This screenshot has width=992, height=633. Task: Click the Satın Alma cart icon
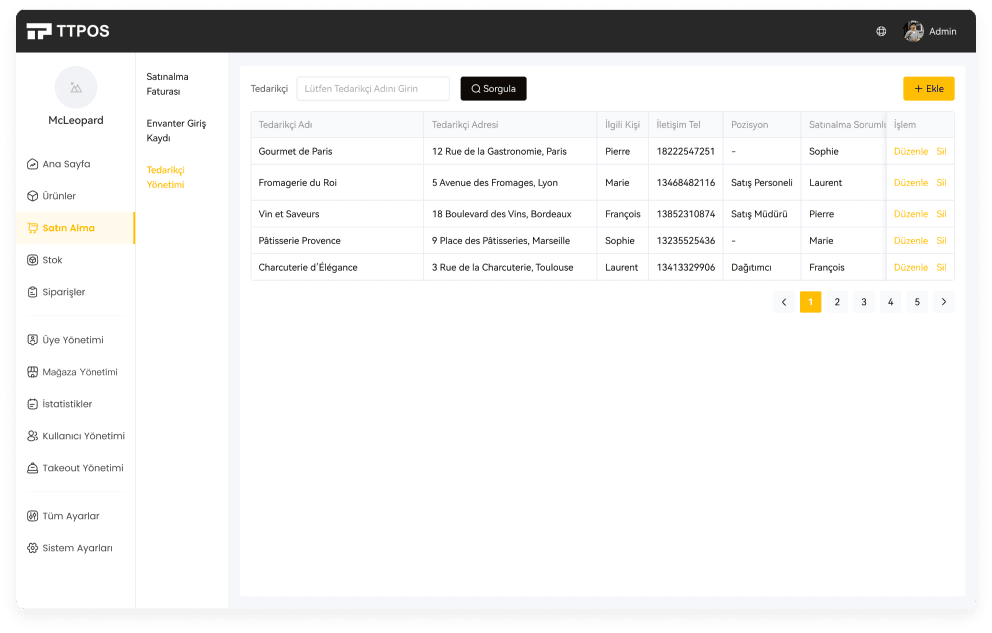click(x=32, y=228)
